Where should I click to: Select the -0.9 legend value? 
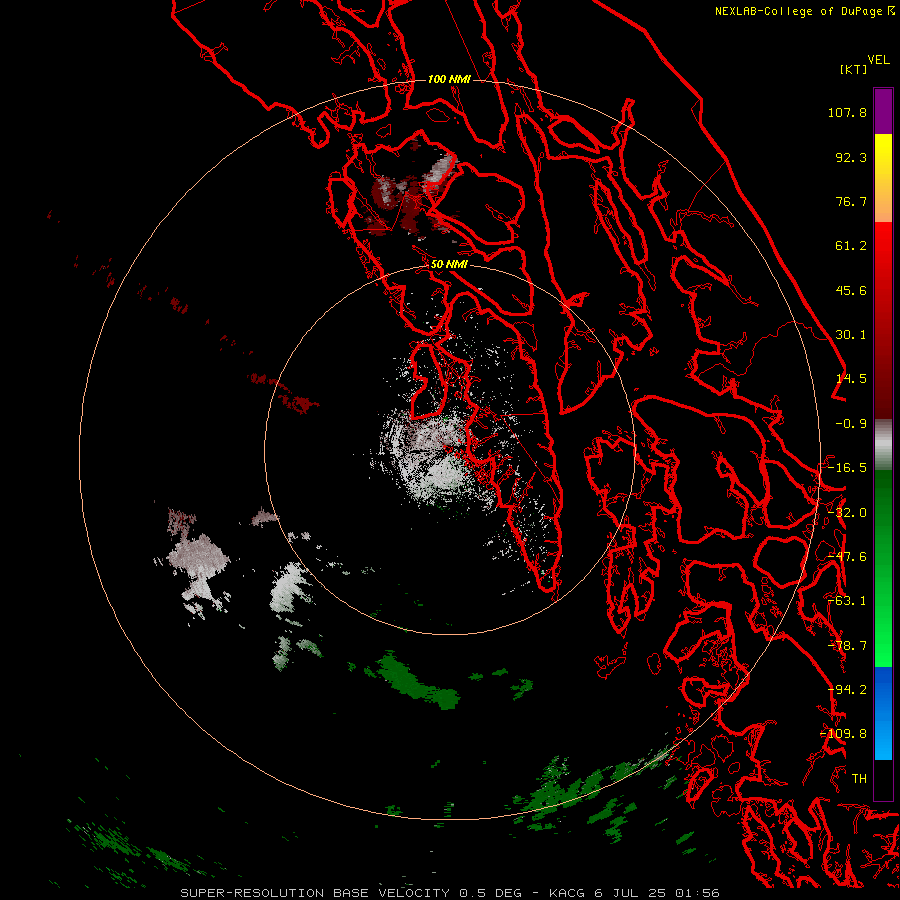point(851,424)
